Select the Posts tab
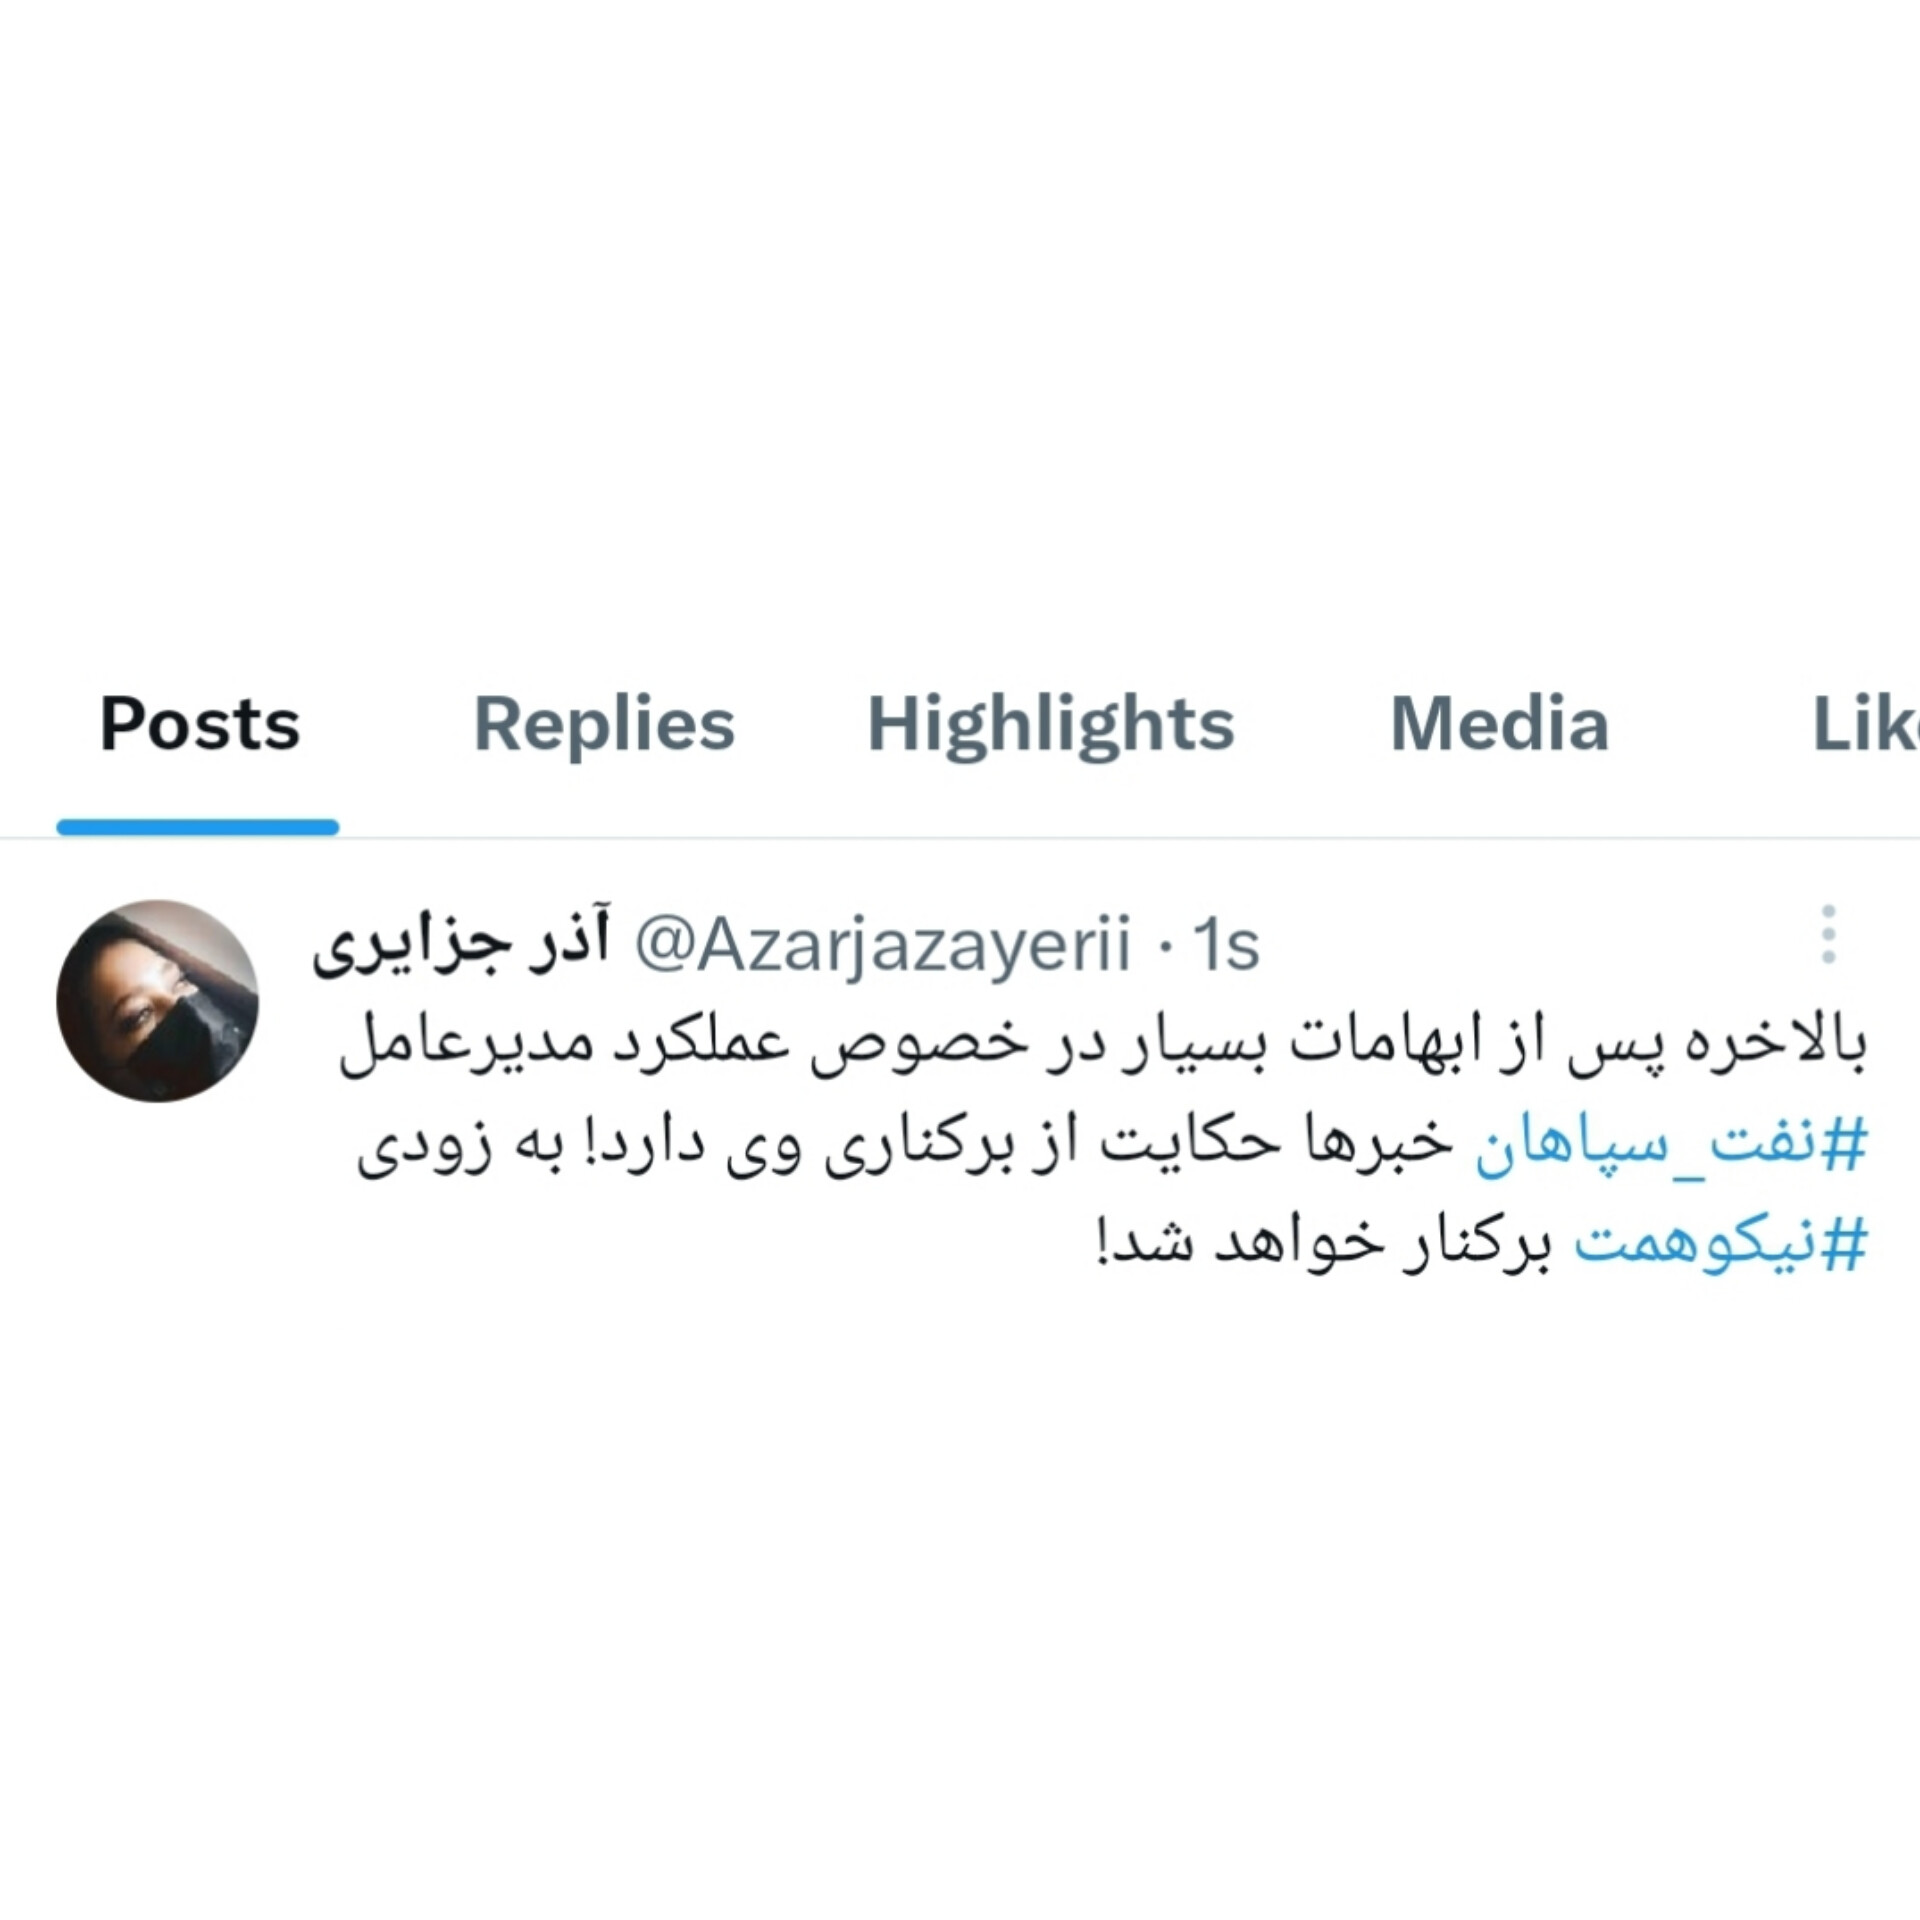The image size is (1920, 1920). click(x=200, y=723)
